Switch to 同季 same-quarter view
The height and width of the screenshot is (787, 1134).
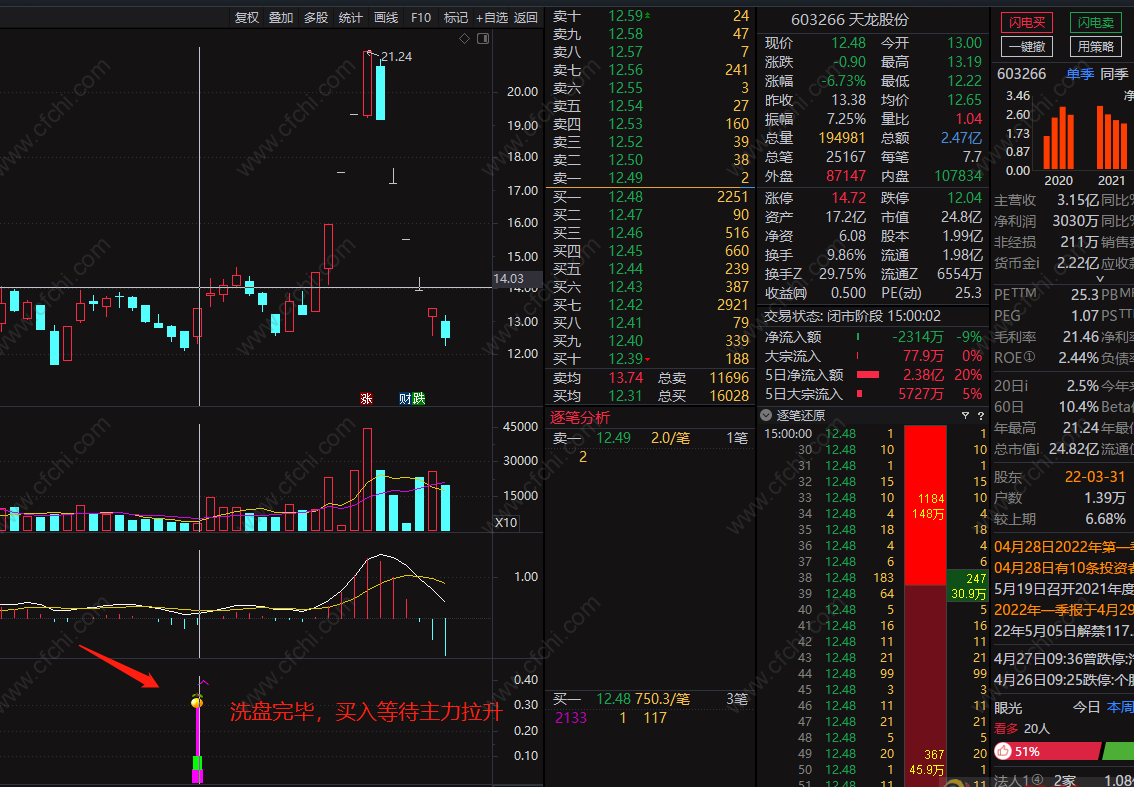click(x=1114, y=74)
